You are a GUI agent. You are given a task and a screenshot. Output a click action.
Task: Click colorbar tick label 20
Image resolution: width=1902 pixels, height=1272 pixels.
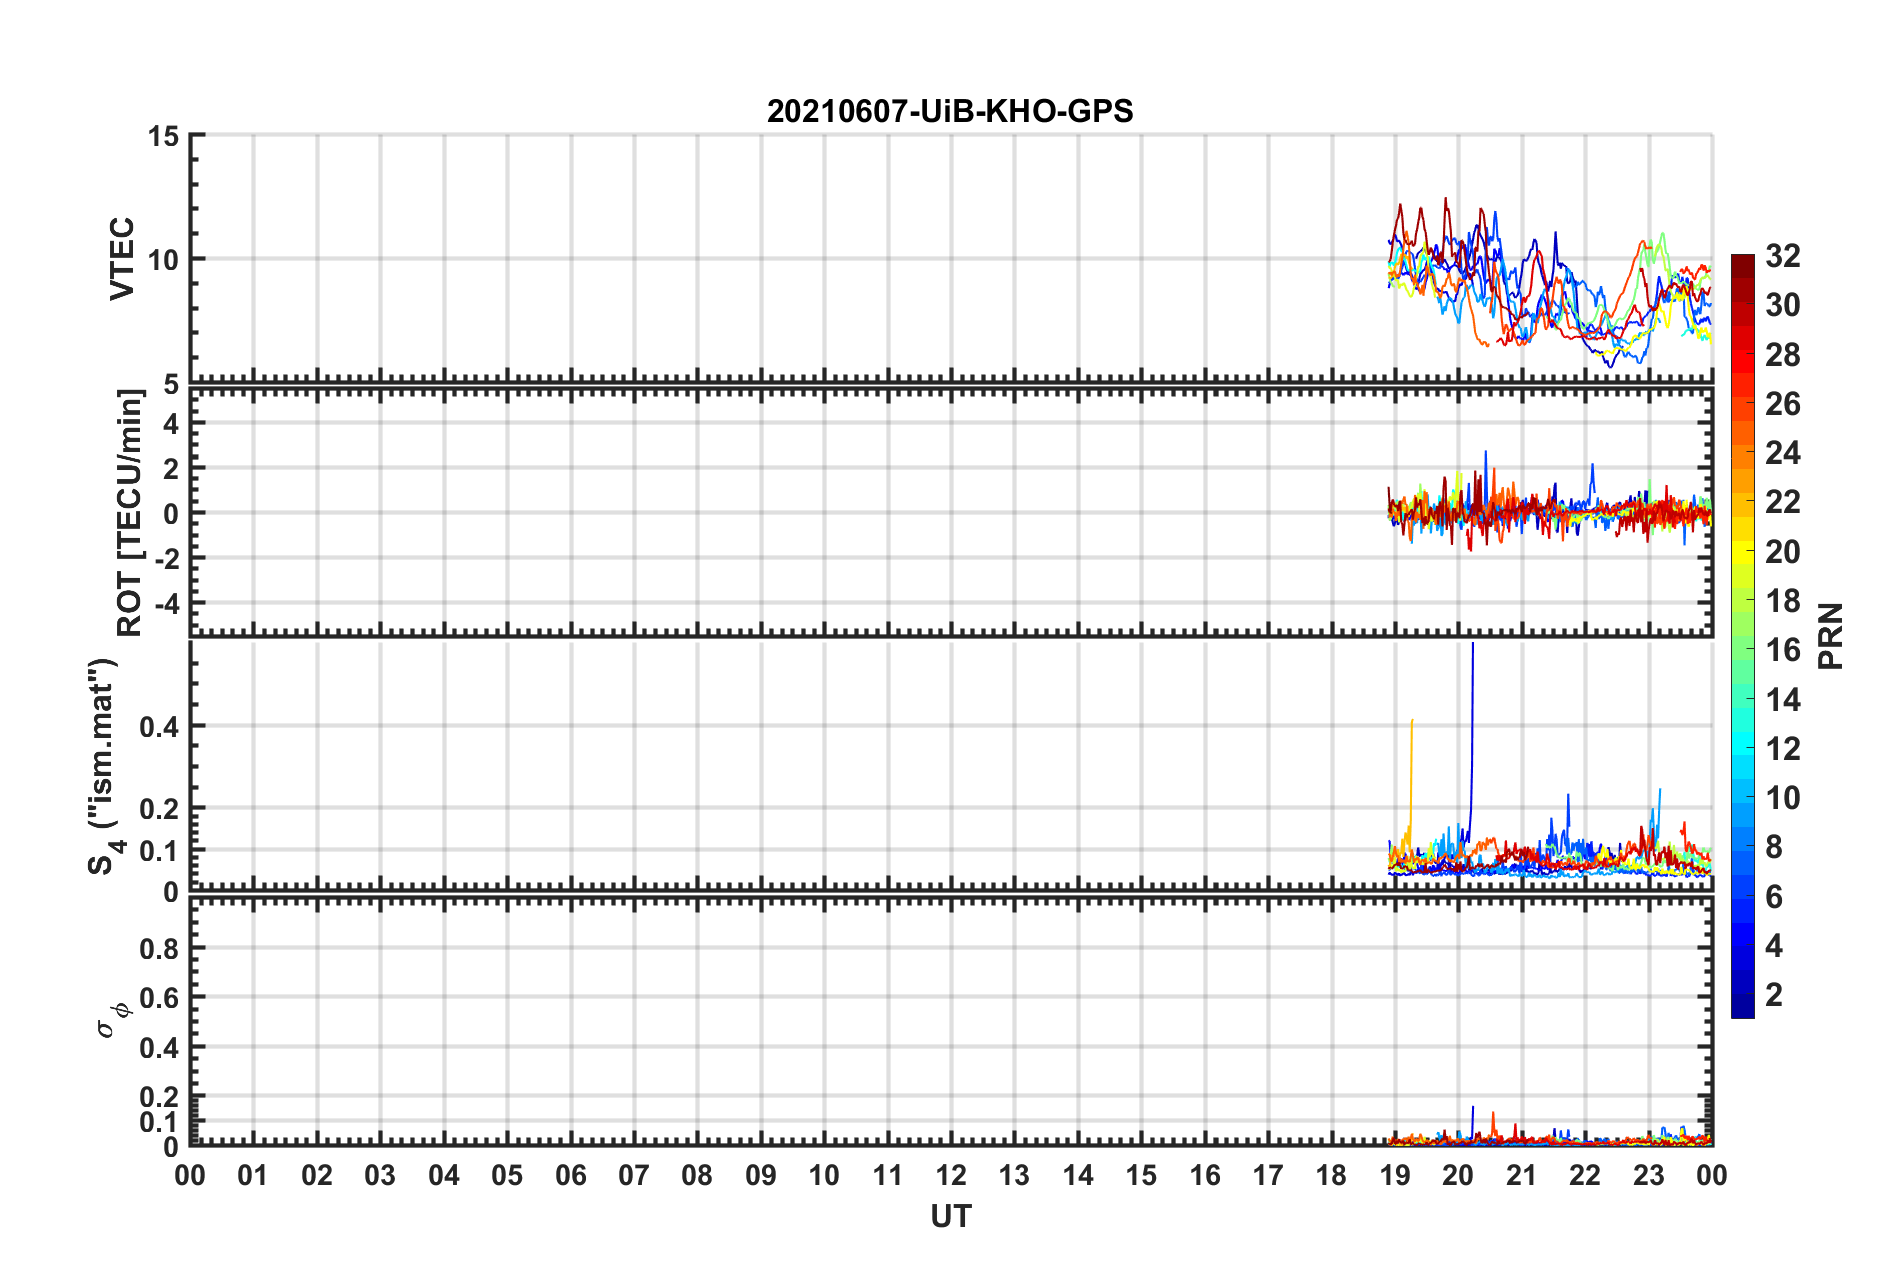(1783, 552)
